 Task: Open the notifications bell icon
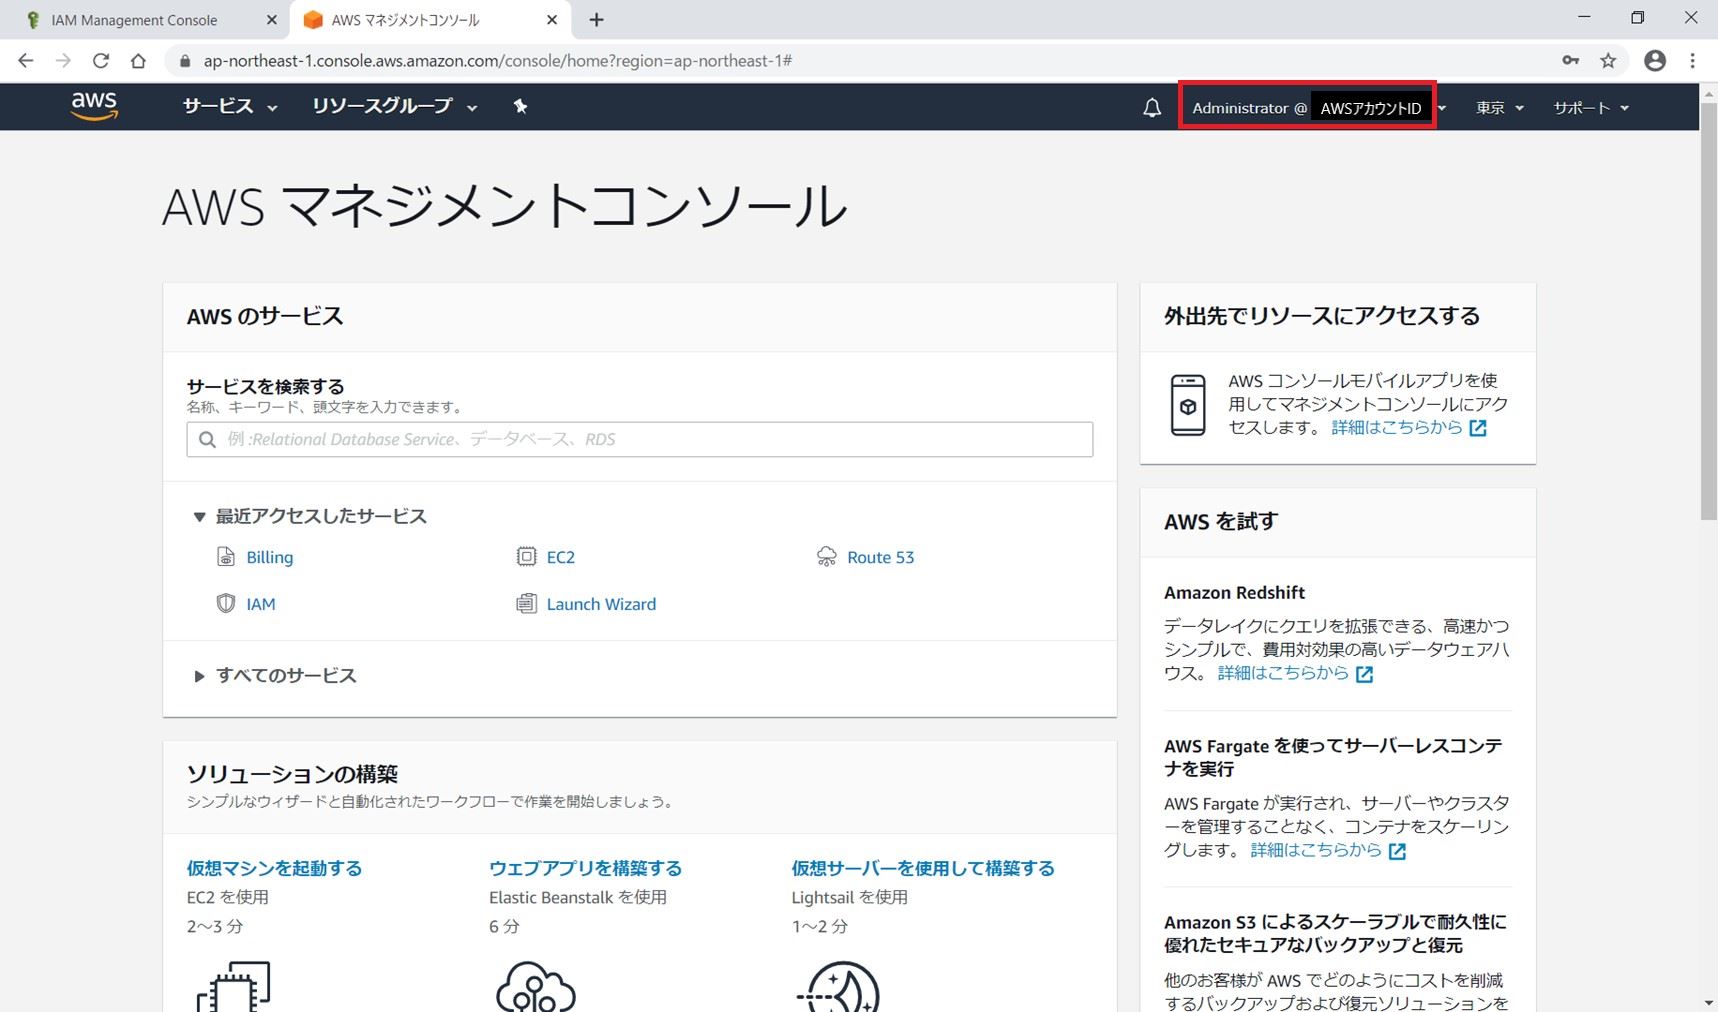coord(1152,108)
